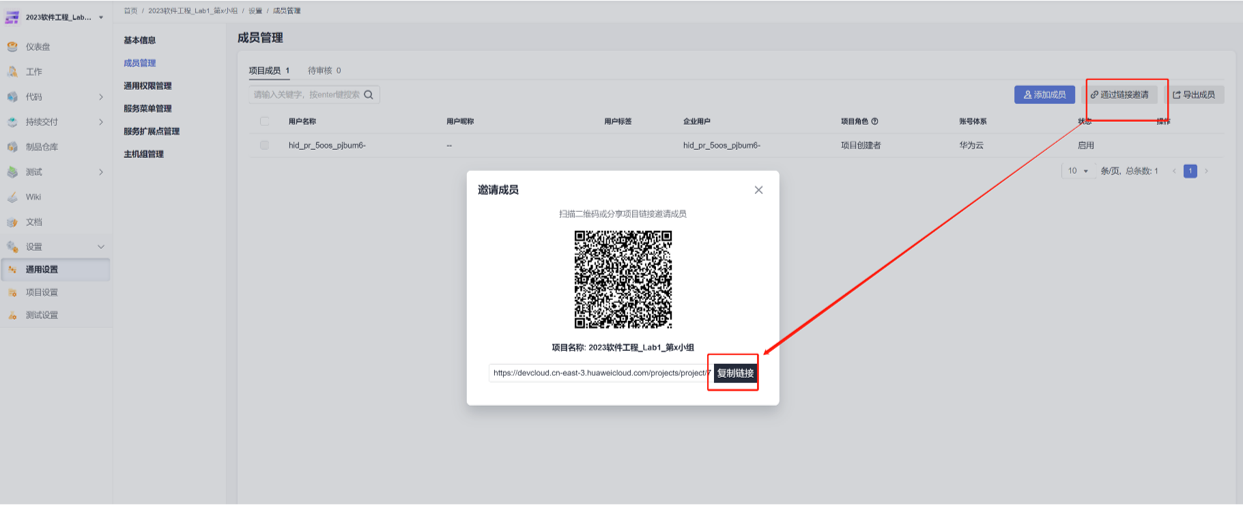Click the 2023软件工程_Lab1 breadcrumb link

coord(193,10)
